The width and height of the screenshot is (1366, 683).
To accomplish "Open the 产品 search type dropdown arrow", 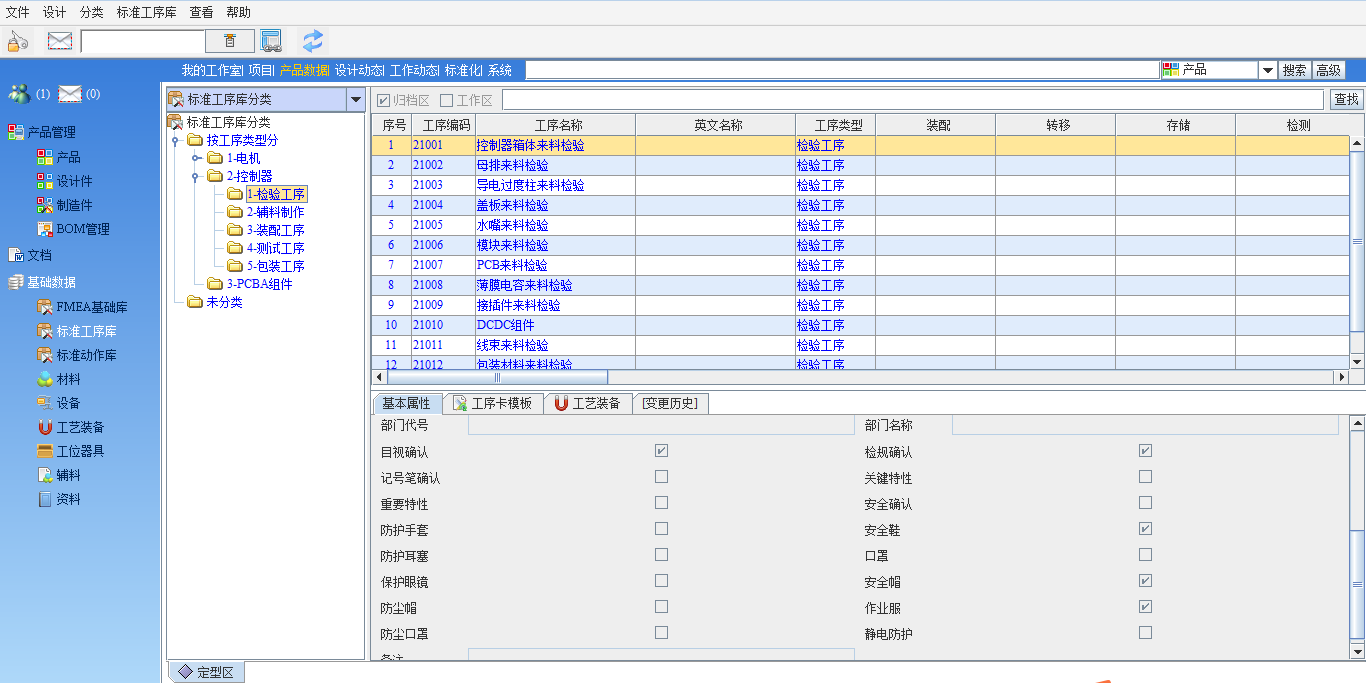I will coord(1267,70).
